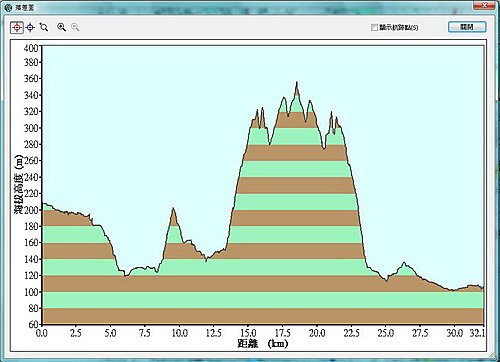Screen dimensions: 500x362
Task: Close the window with red X
Action: click(484, 5)
